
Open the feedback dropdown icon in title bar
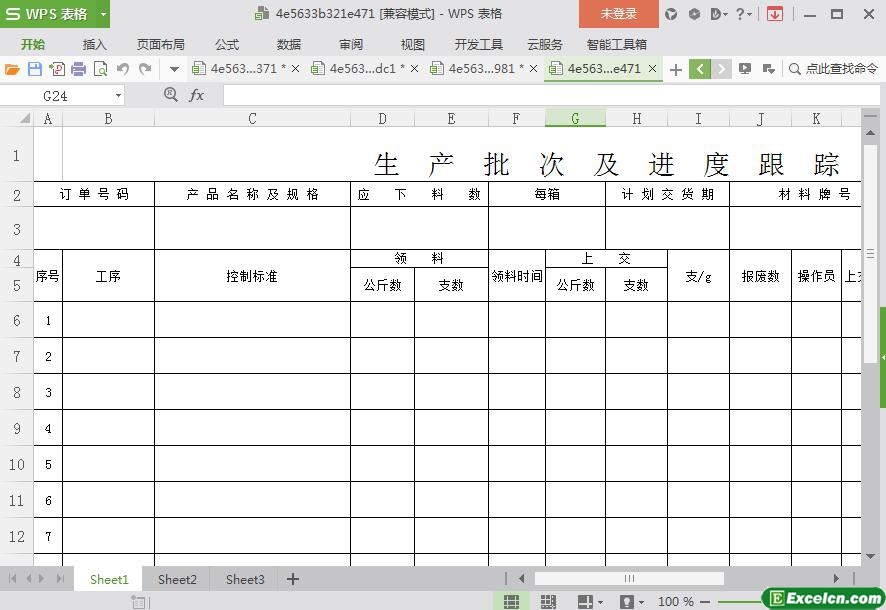click(719, 14)
